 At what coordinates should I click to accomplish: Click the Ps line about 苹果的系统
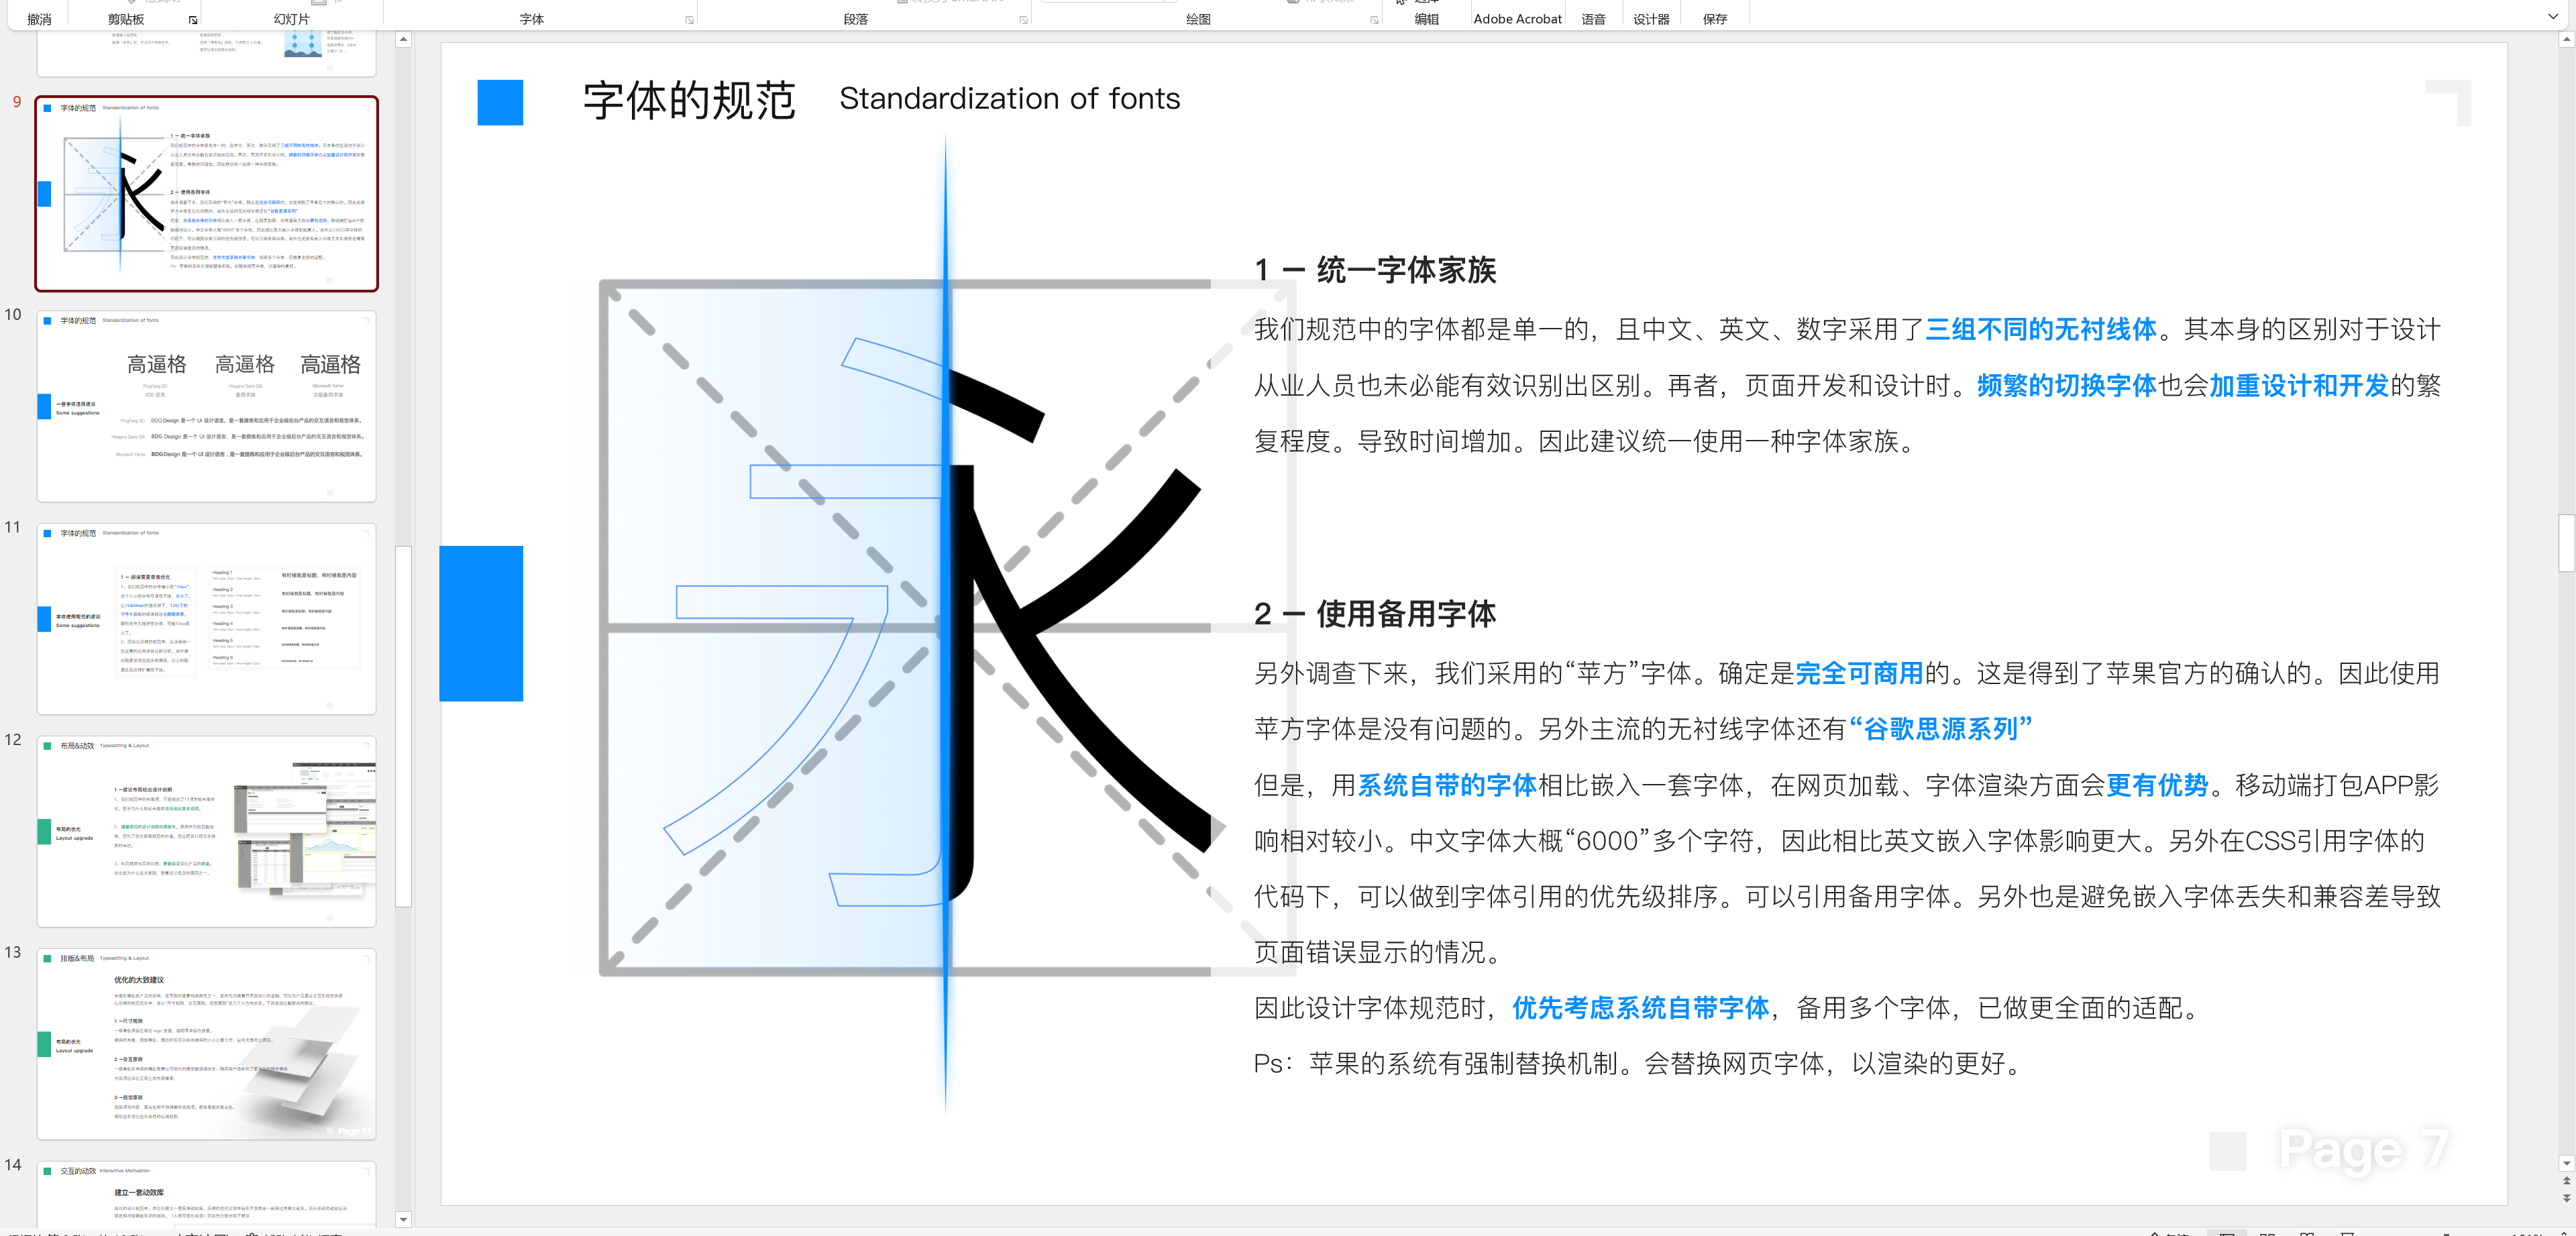1640,1063
